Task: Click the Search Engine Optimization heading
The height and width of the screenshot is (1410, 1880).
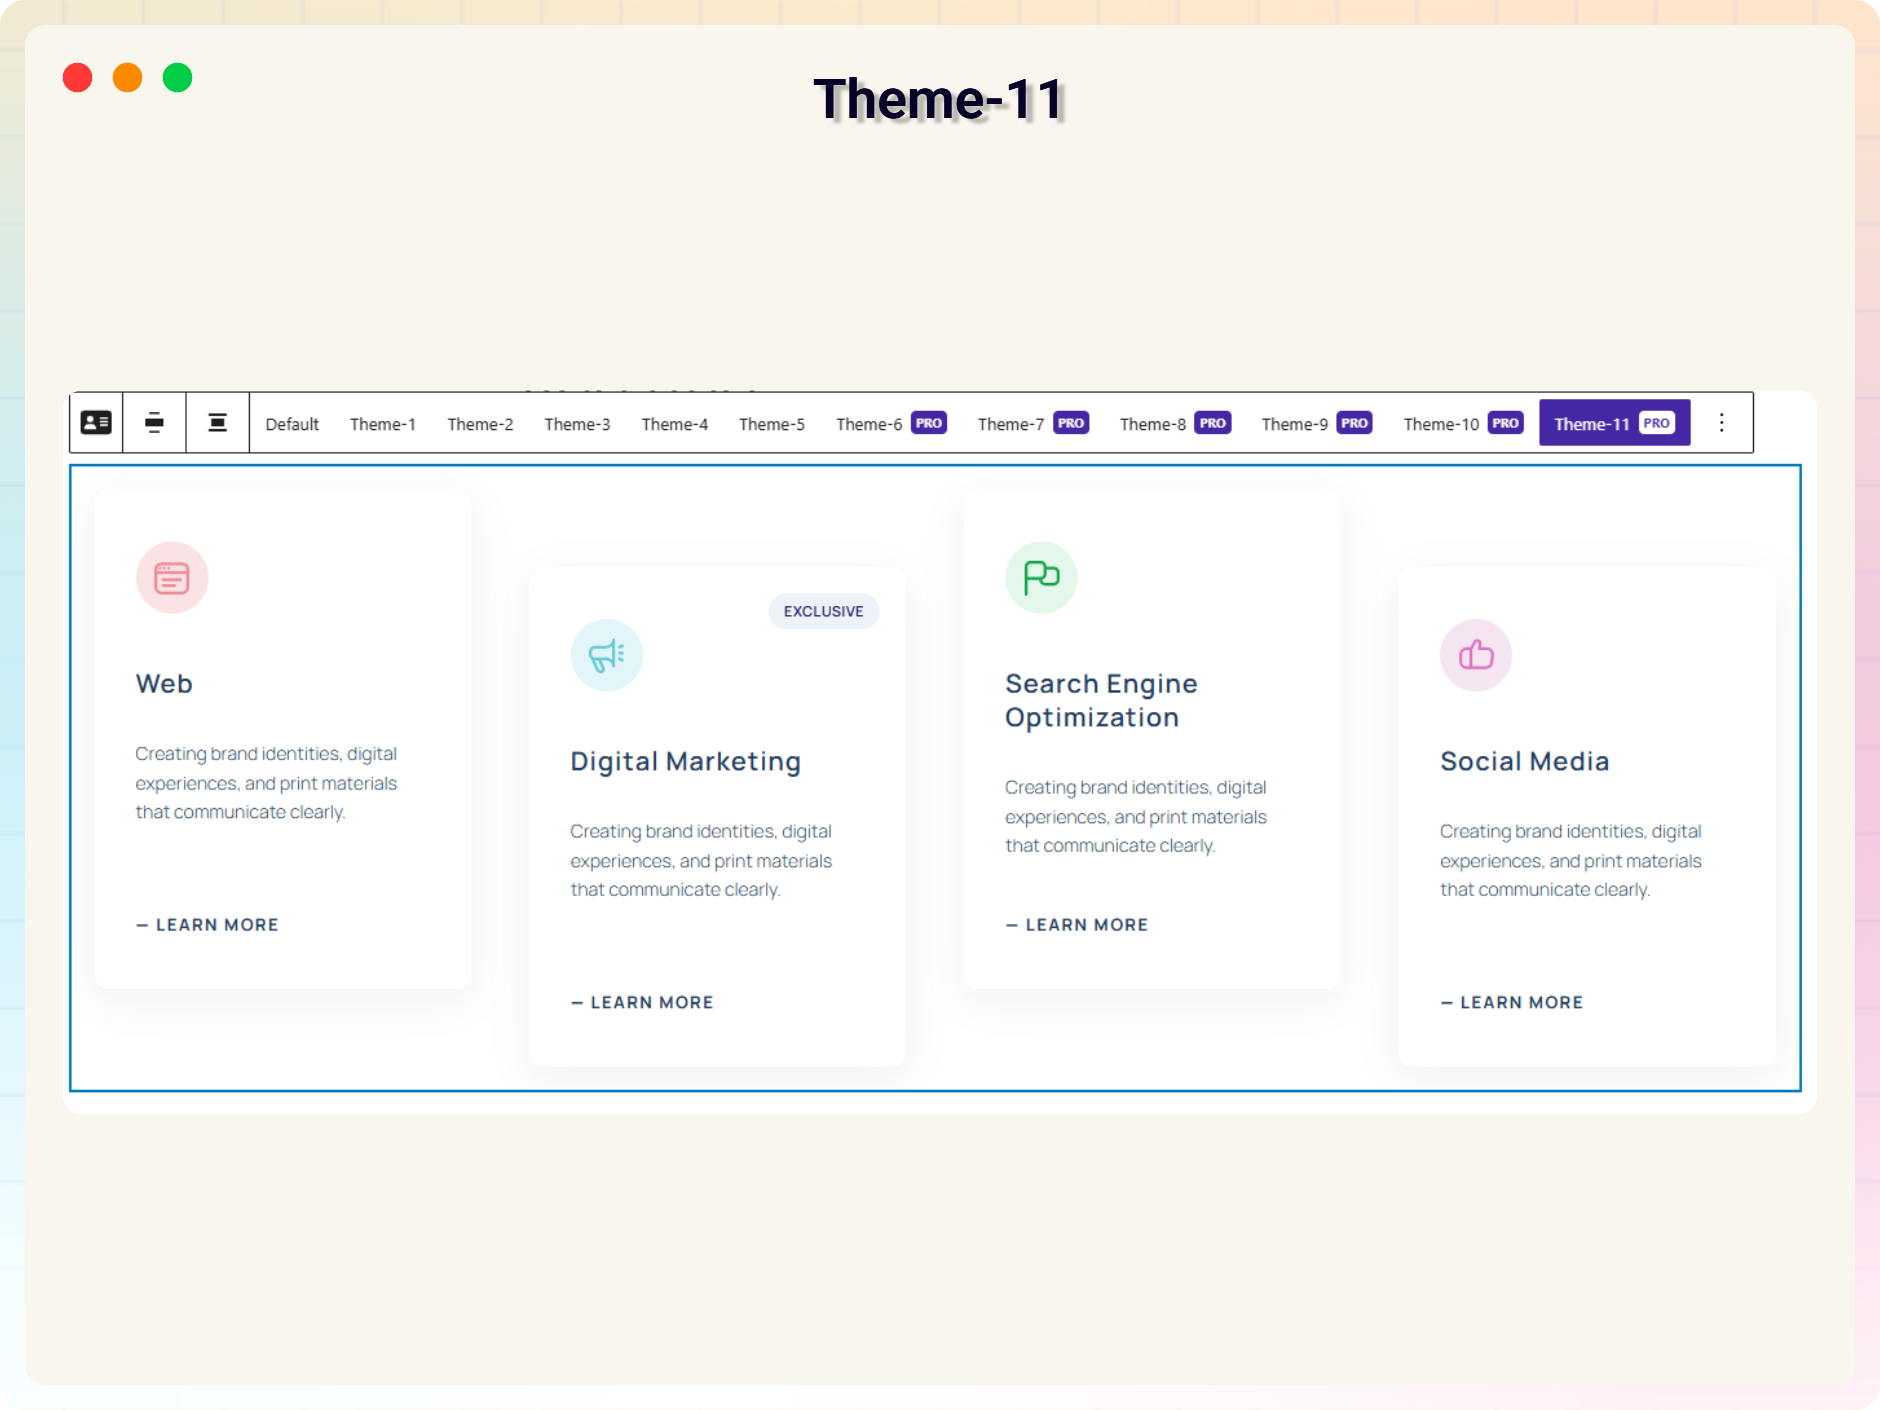Action: coord(1101,700)
